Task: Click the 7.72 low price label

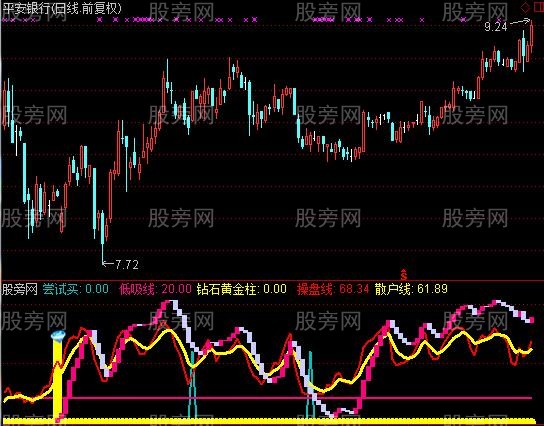Action: [x=127, y=265]
